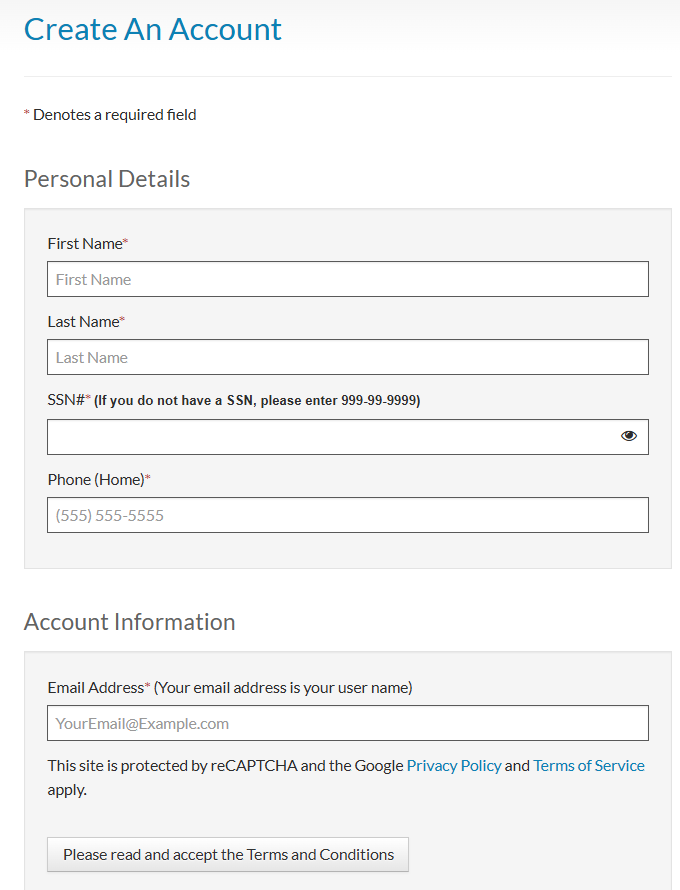The height and width of the screenshot is (890, 680).
Task: Select the Last Name text box
Action: tap(347, 357)
